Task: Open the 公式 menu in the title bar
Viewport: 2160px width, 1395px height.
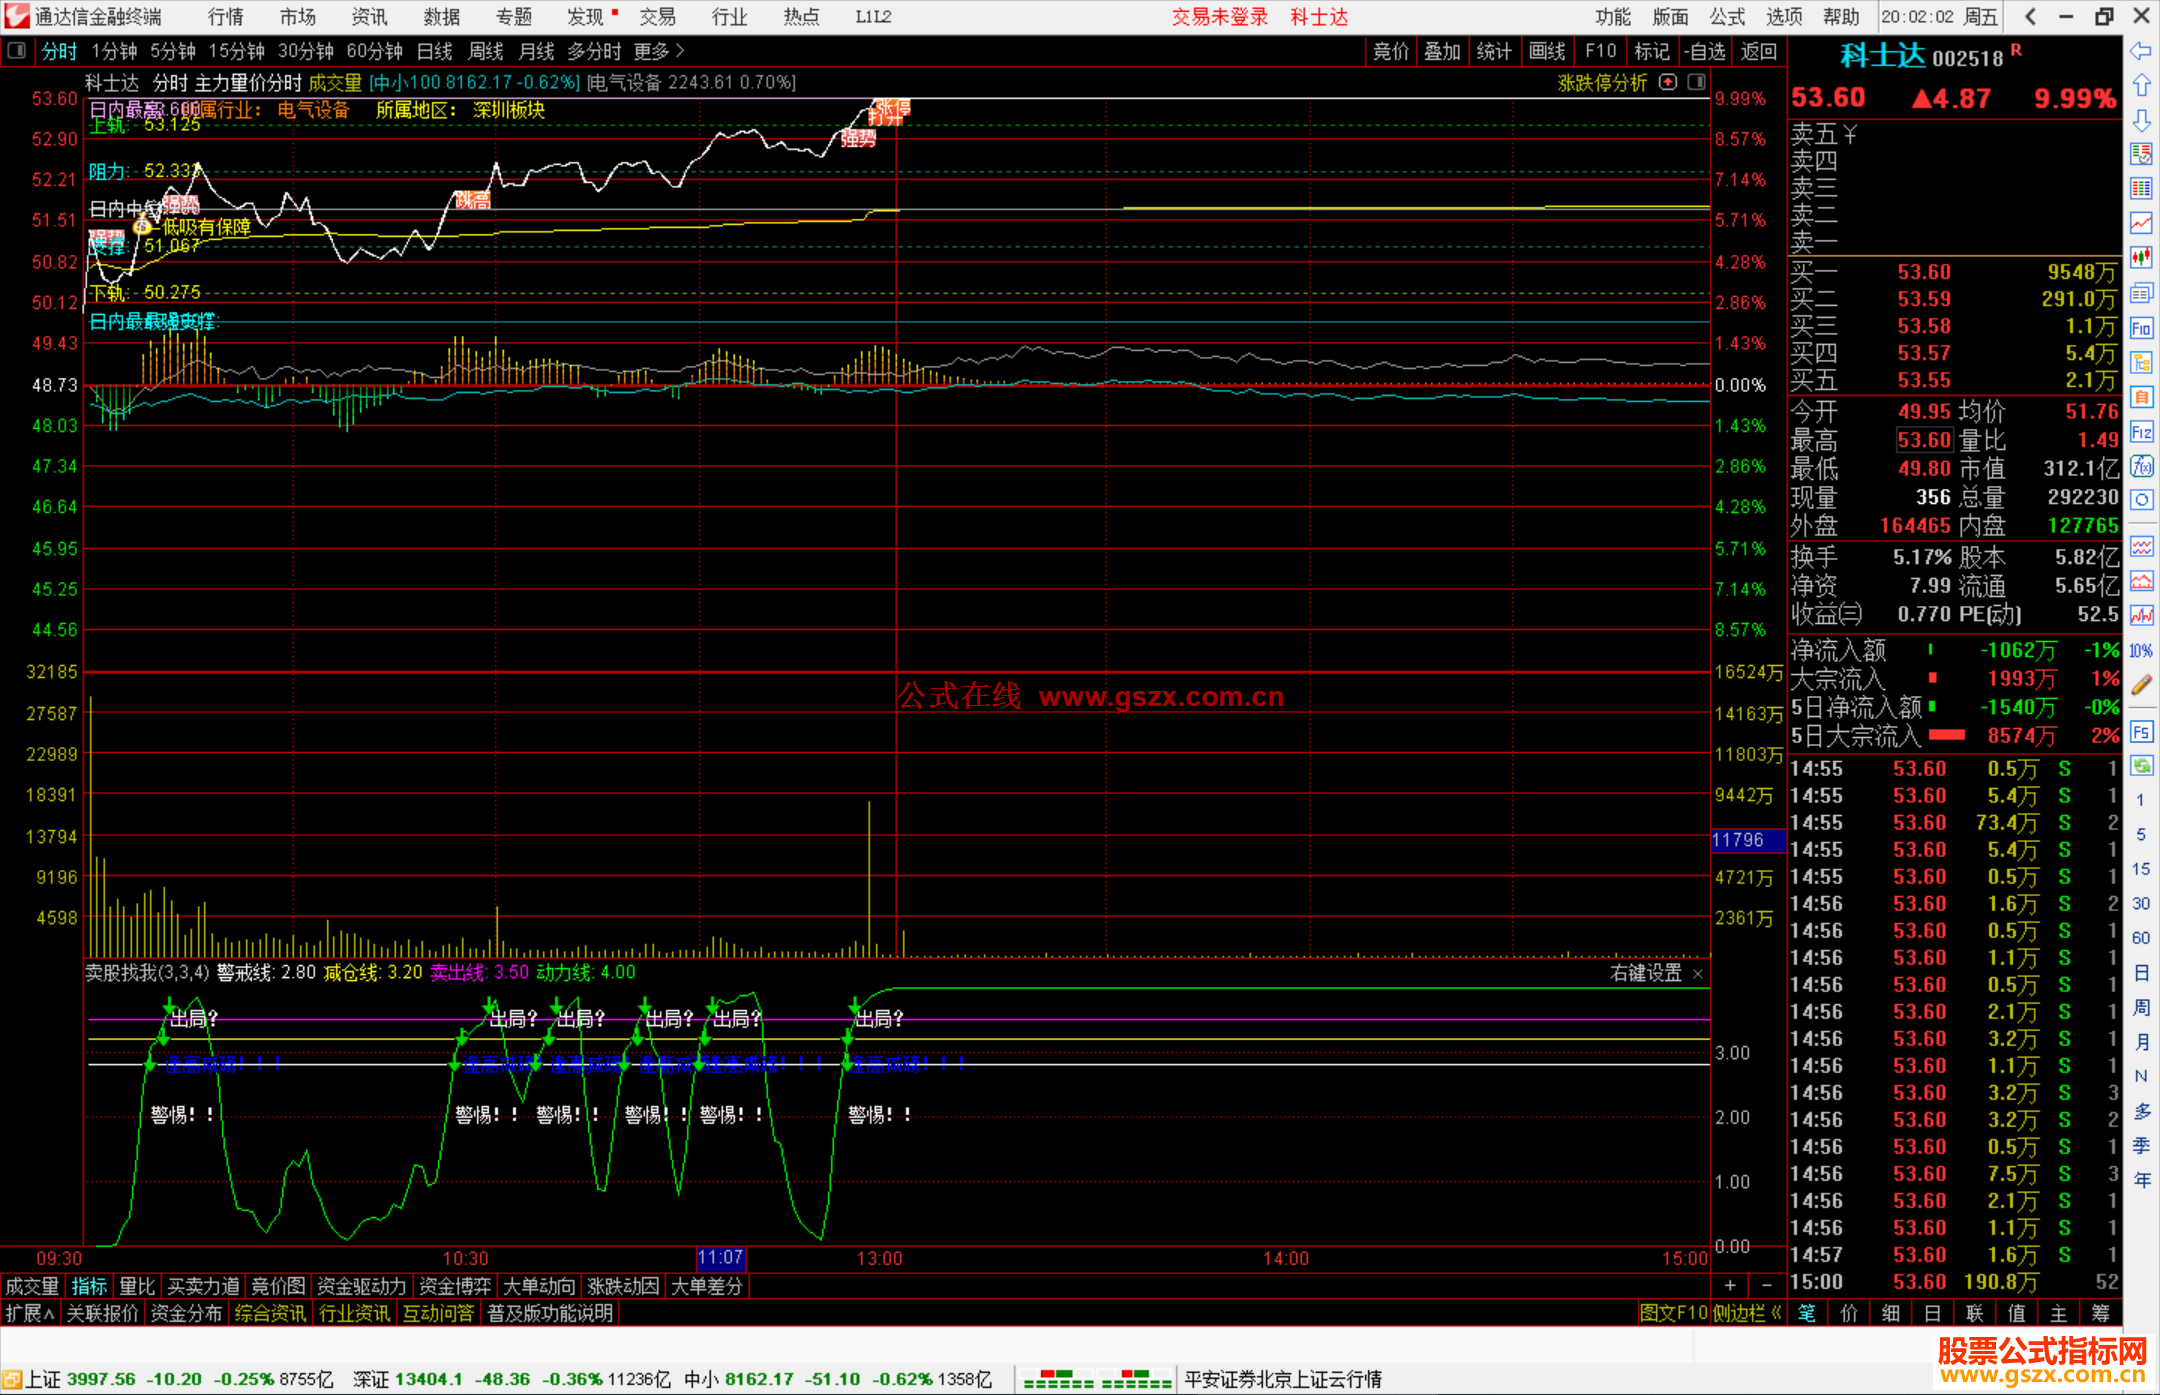Action: pyautogui.click(x=1727, y=17)
